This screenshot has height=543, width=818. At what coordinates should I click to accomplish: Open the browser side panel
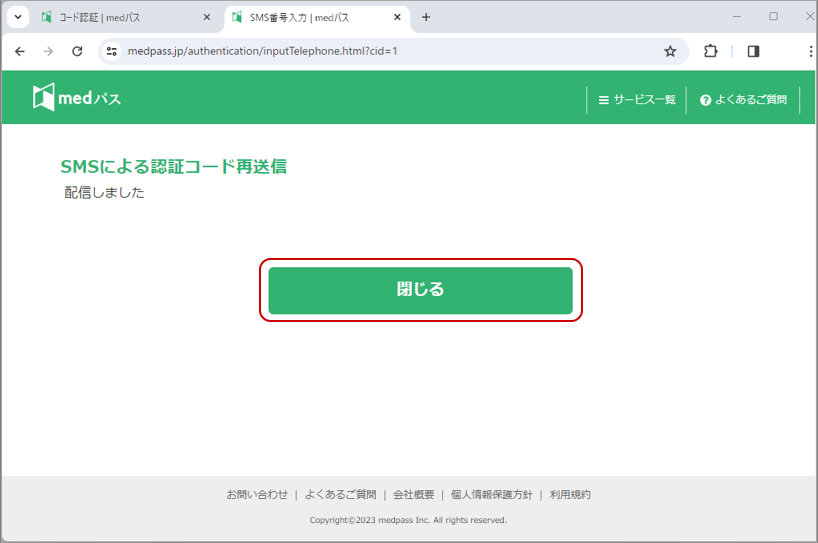(x=753, y=51)
